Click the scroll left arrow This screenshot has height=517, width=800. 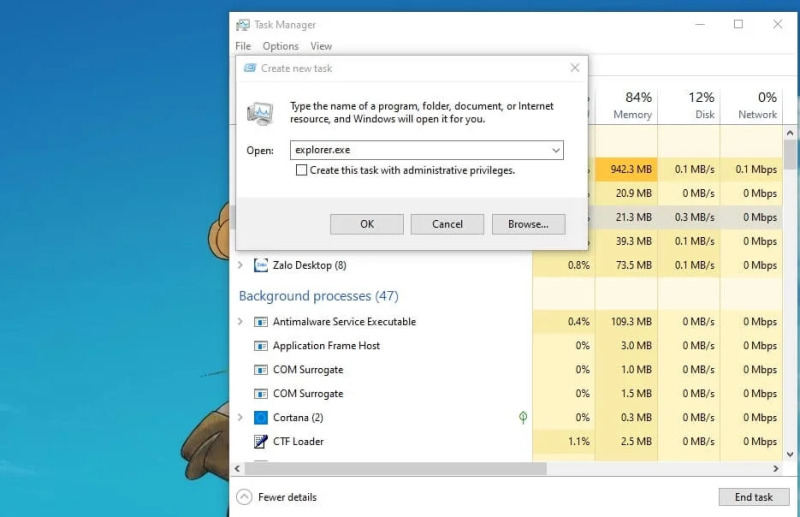(237, 469)
